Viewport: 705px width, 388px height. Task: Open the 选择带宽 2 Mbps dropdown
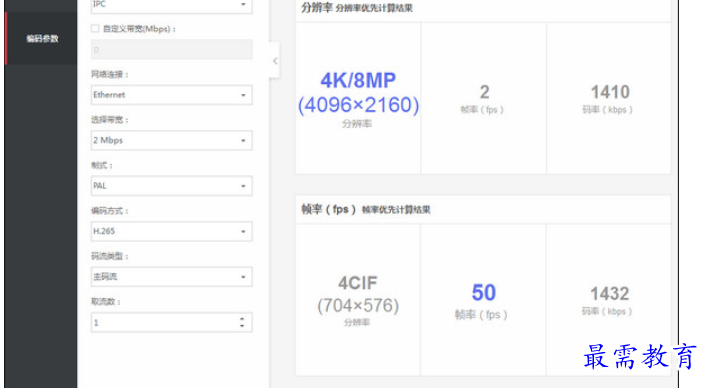pos(172,140)
